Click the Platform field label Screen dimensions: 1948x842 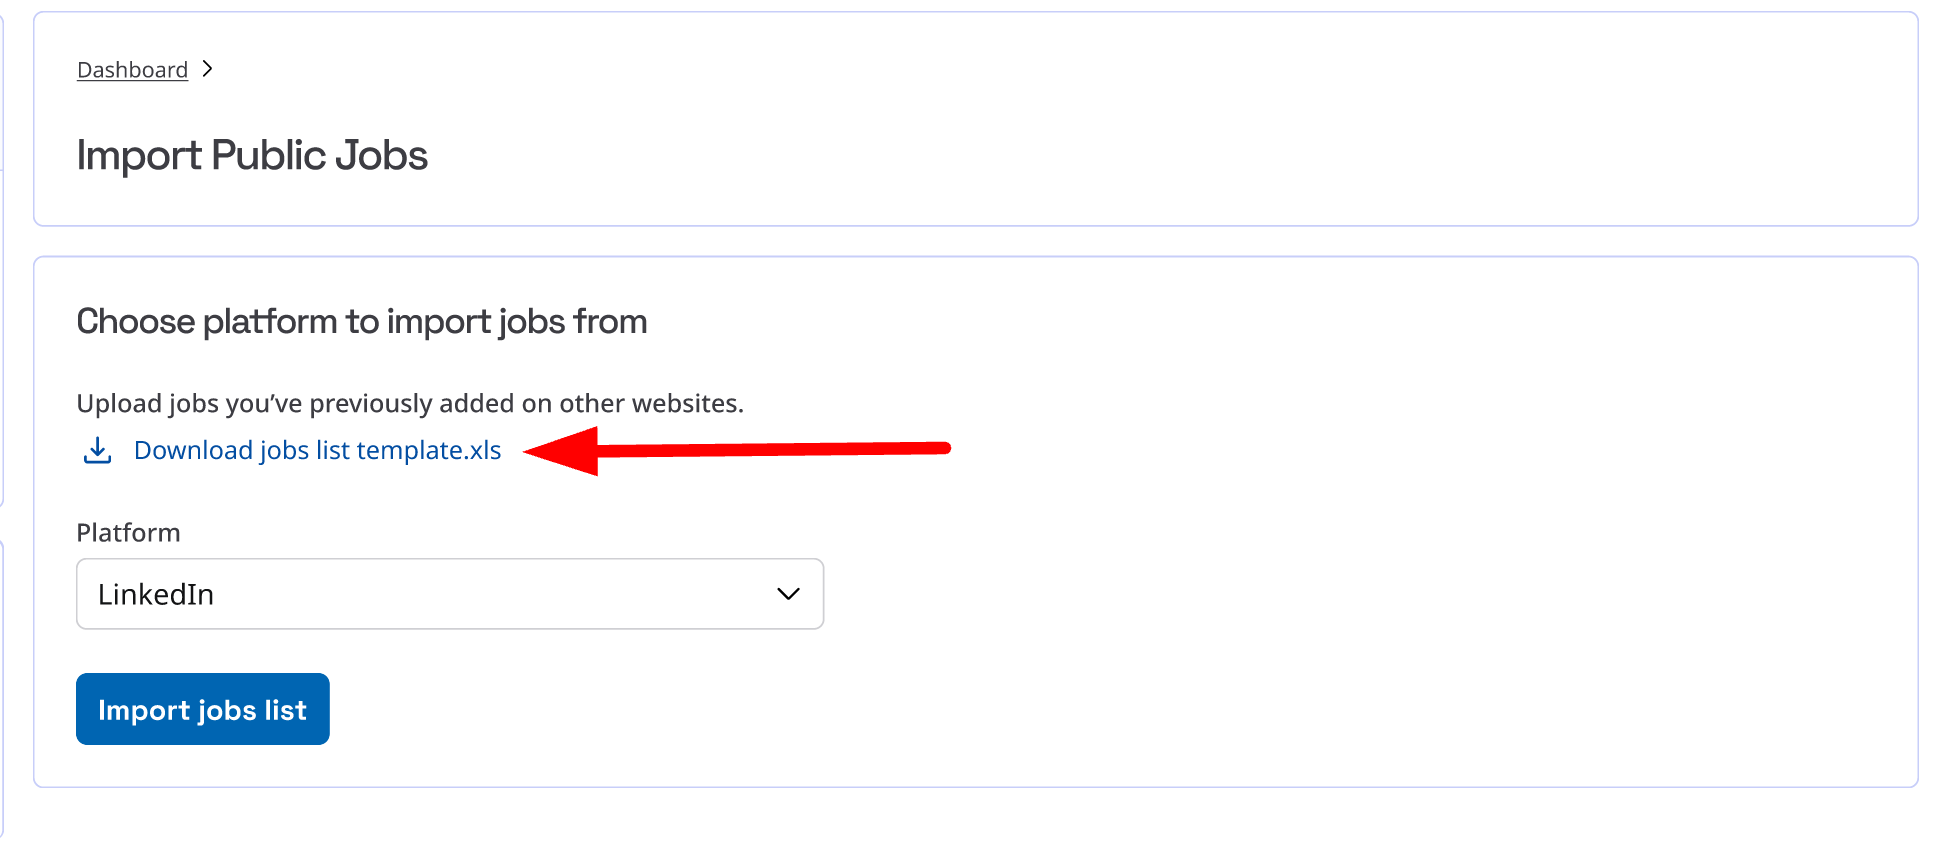[128, 533]
